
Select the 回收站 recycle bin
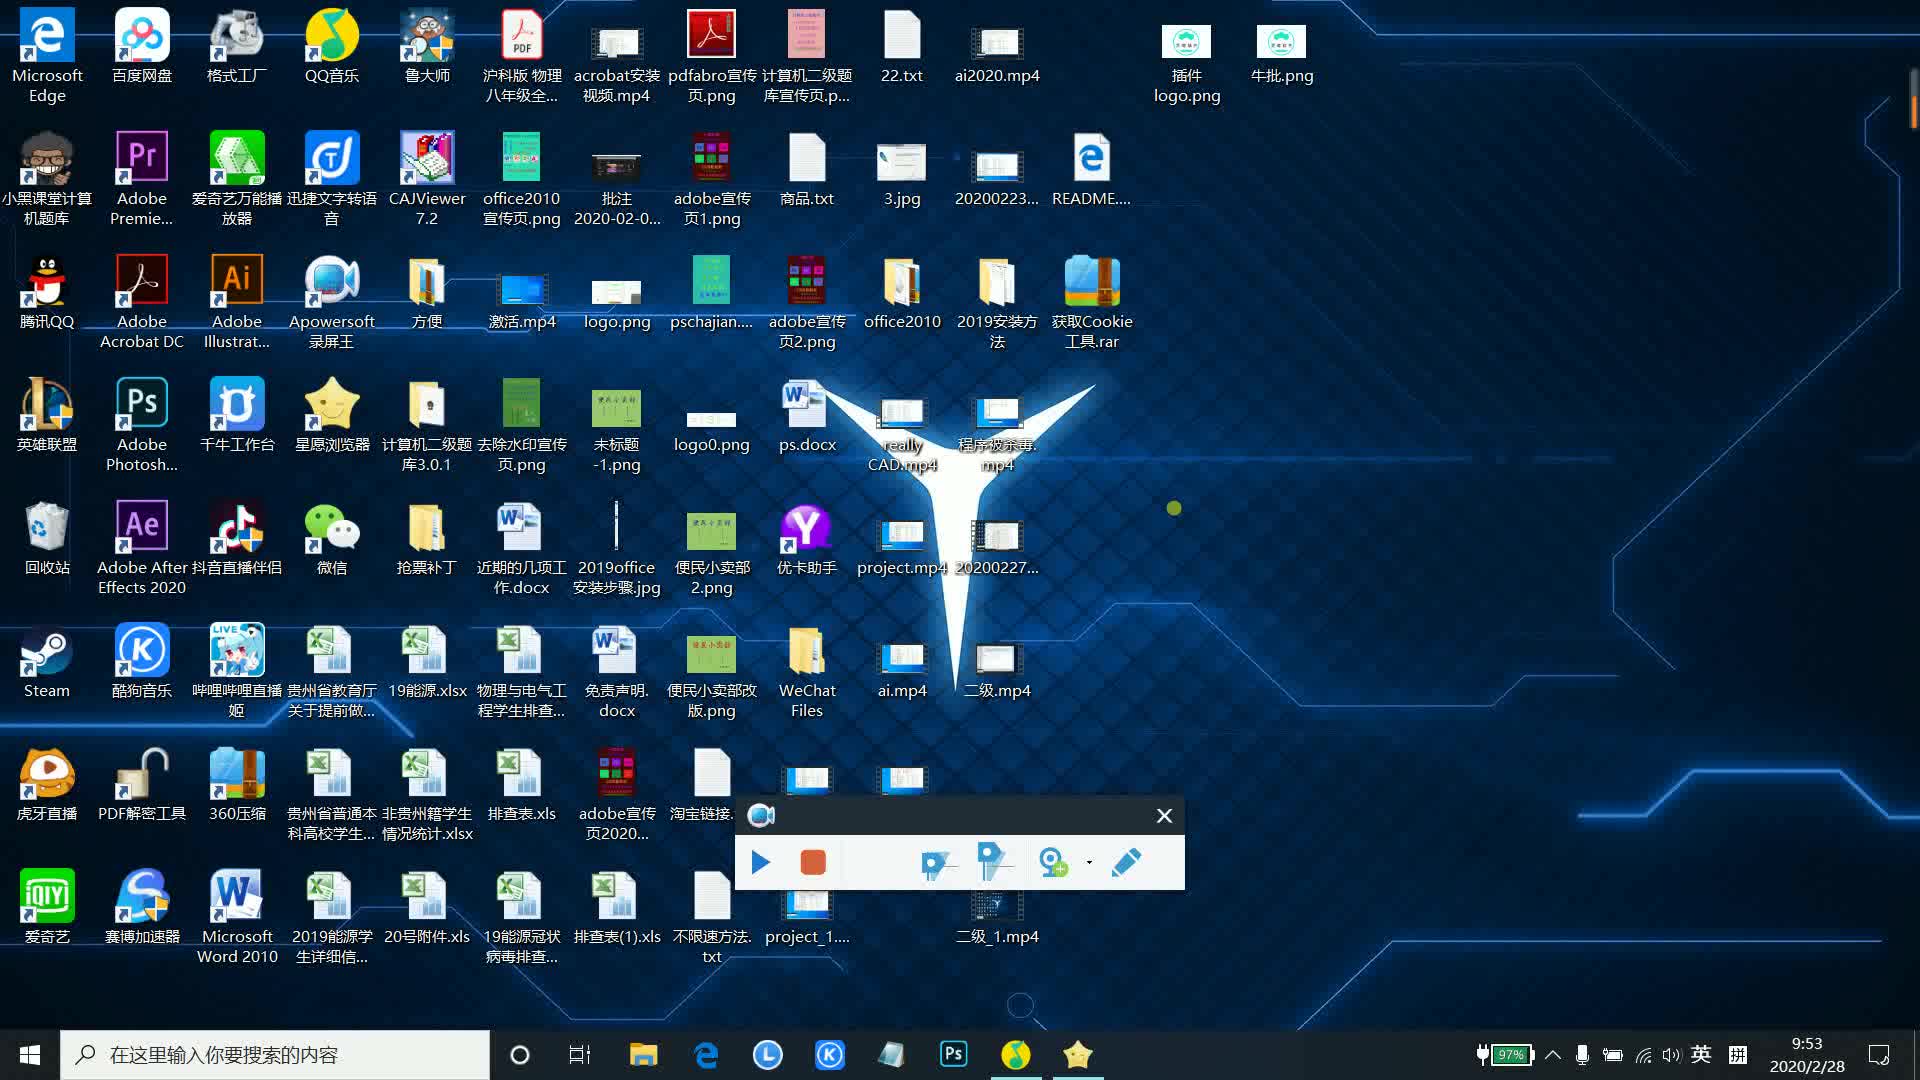(47, 538)
